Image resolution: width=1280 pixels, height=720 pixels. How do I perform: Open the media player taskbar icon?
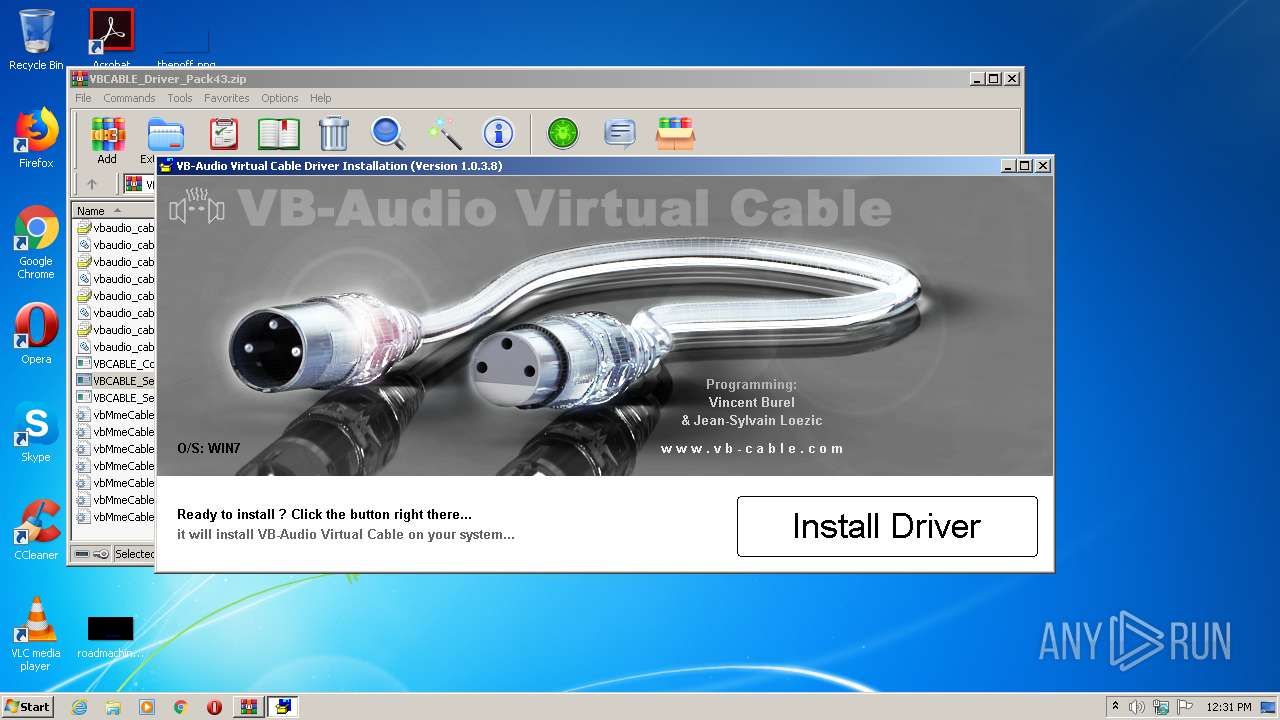coord(147,707)
